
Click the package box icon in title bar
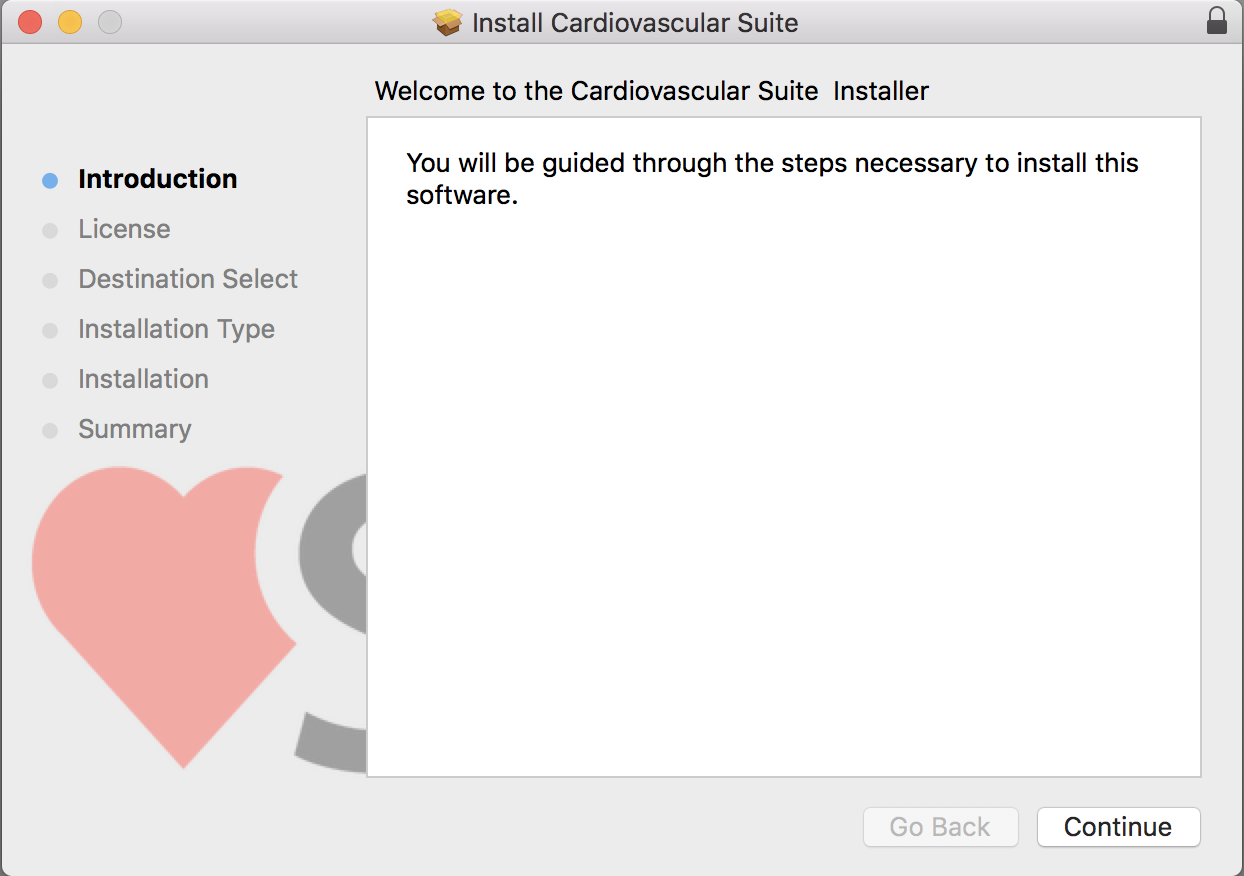449,22
